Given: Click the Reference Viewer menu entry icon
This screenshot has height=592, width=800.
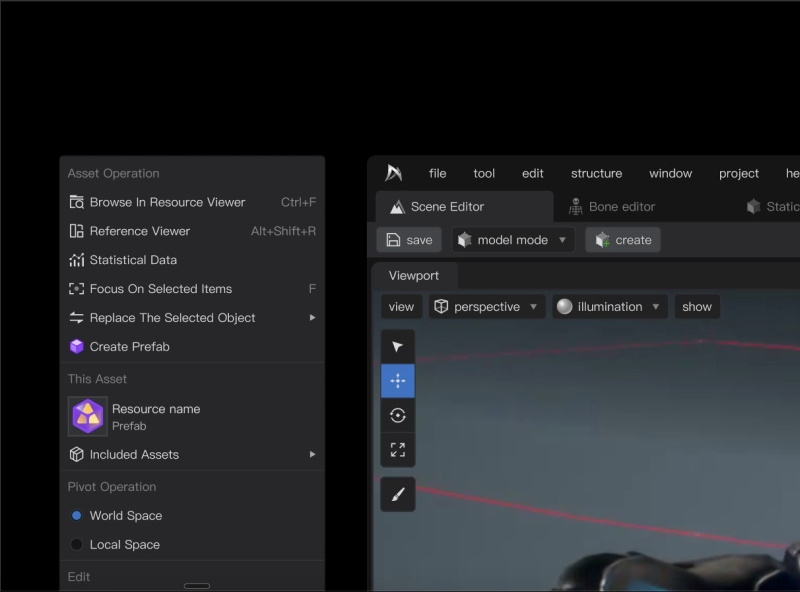Looking at the screenshot, I should coord(77,231).
